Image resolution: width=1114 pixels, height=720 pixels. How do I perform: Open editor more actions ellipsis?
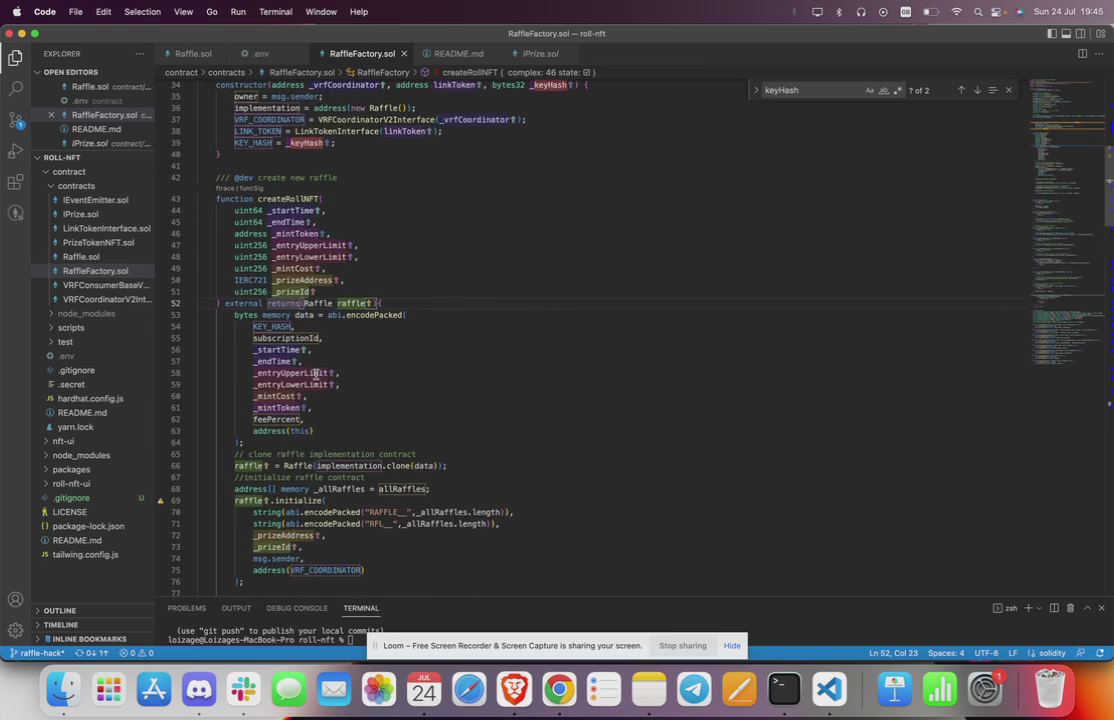pyautogui.click(x=1099, y=54)
